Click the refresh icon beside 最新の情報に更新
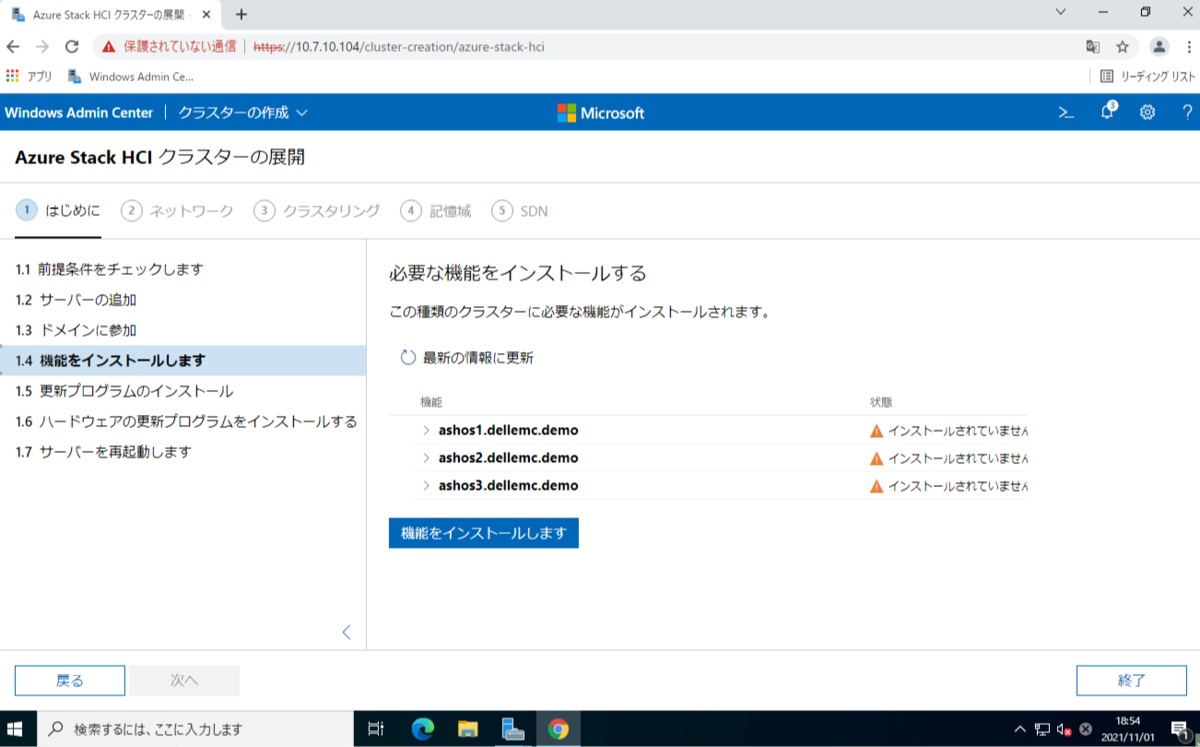 (407, 357)
